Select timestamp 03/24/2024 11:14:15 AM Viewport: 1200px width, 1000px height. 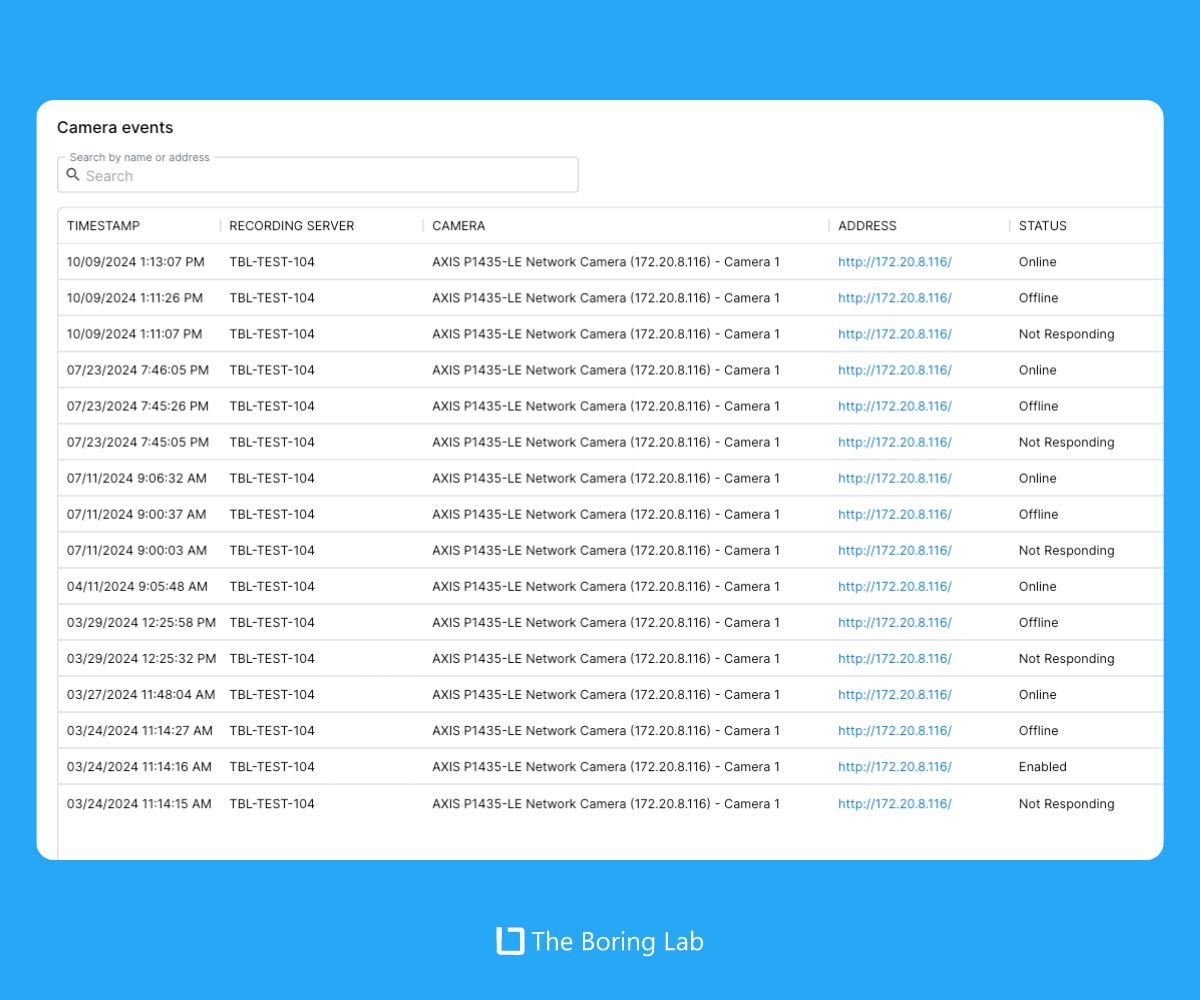pos(140,804)
